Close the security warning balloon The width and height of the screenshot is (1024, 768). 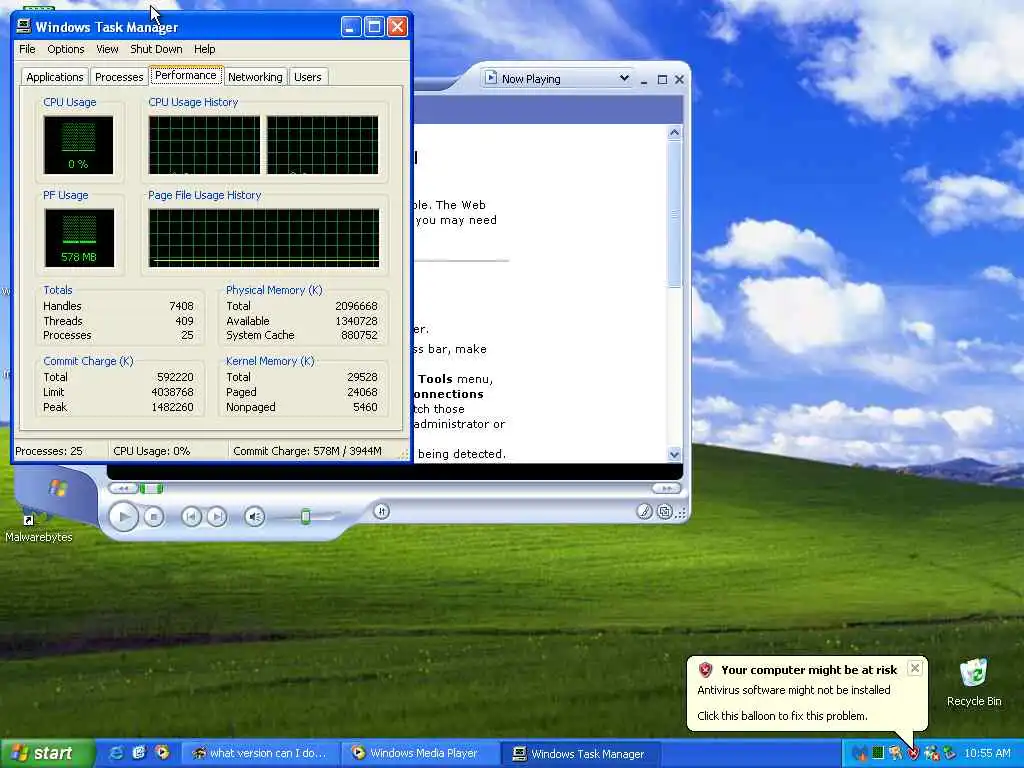click(915, 668)
